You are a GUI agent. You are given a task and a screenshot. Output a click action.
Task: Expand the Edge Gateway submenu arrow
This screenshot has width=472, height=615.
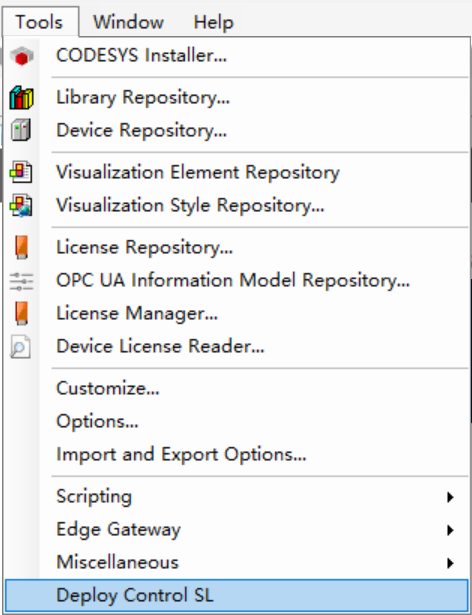(450, 530)
